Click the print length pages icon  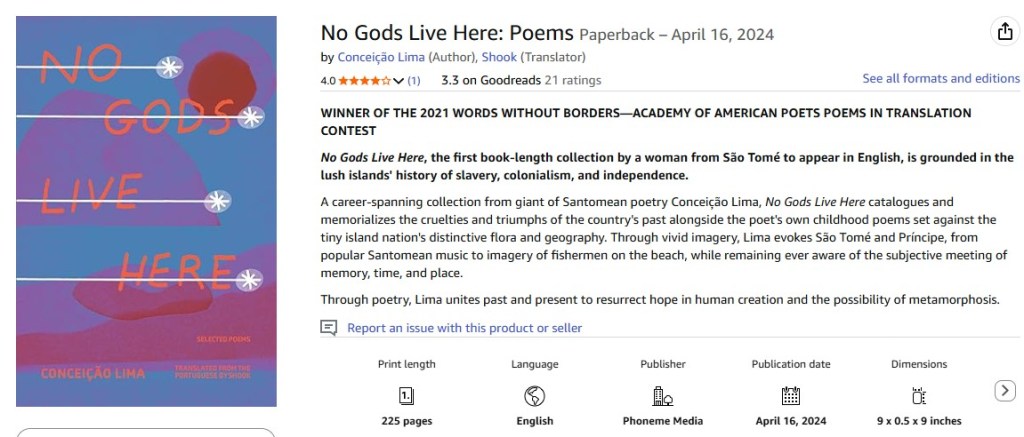coord(407,395)
